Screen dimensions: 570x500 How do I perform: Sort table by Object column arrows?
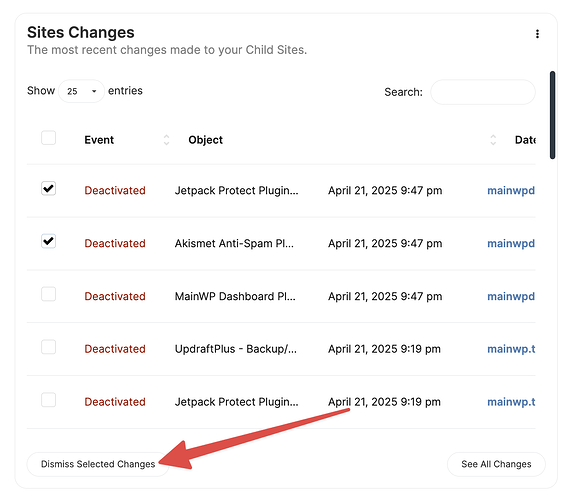pos(493,140)
